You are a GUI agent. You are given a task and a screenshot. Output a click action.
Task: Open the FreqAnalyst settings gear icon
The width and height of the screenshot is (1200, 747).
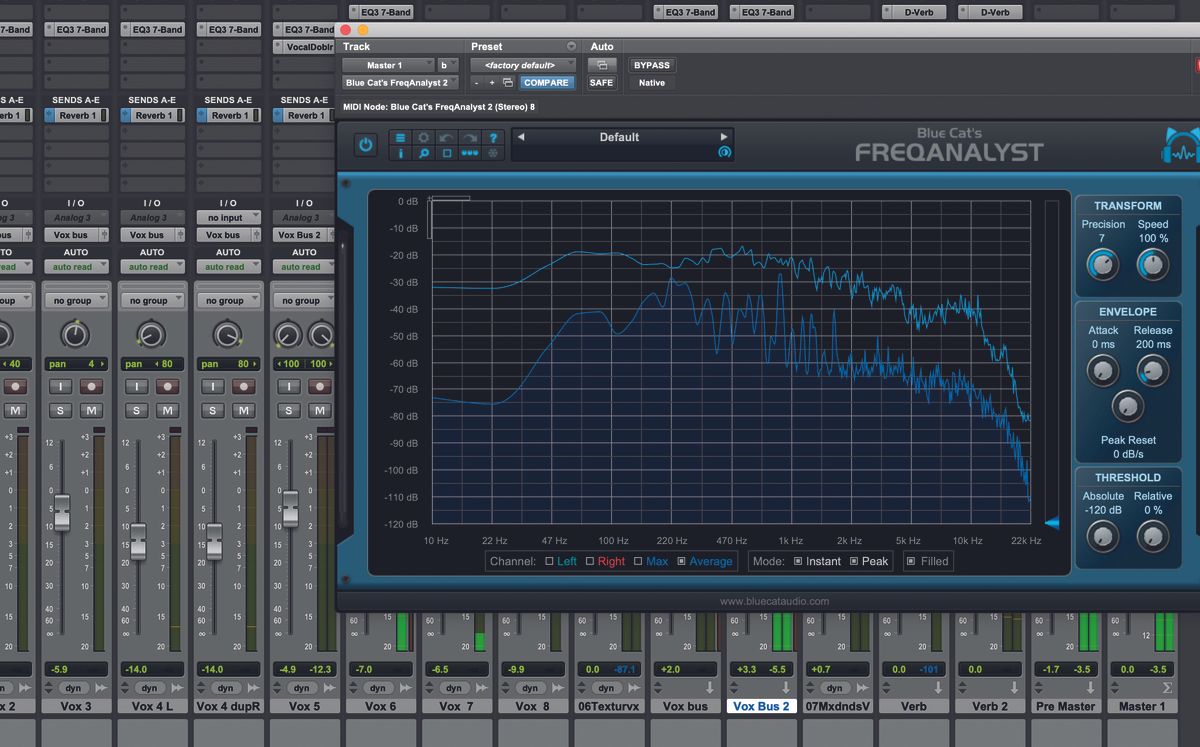point(424,137)
